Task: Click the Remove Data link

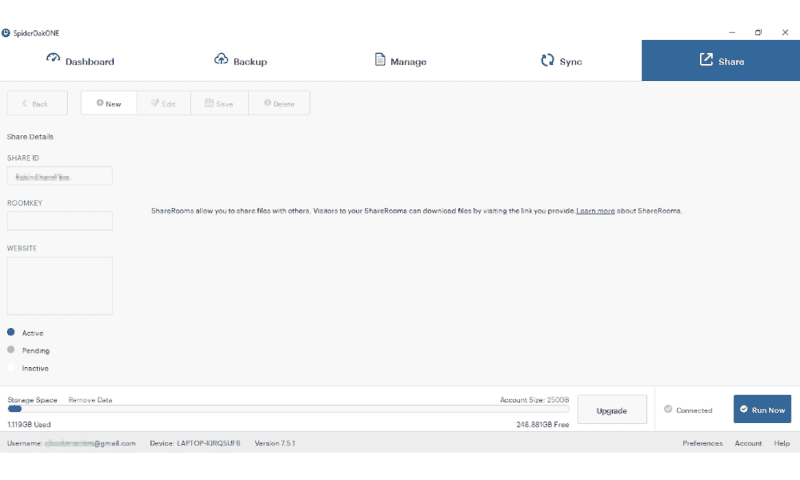Action: (x=90, y=400)
